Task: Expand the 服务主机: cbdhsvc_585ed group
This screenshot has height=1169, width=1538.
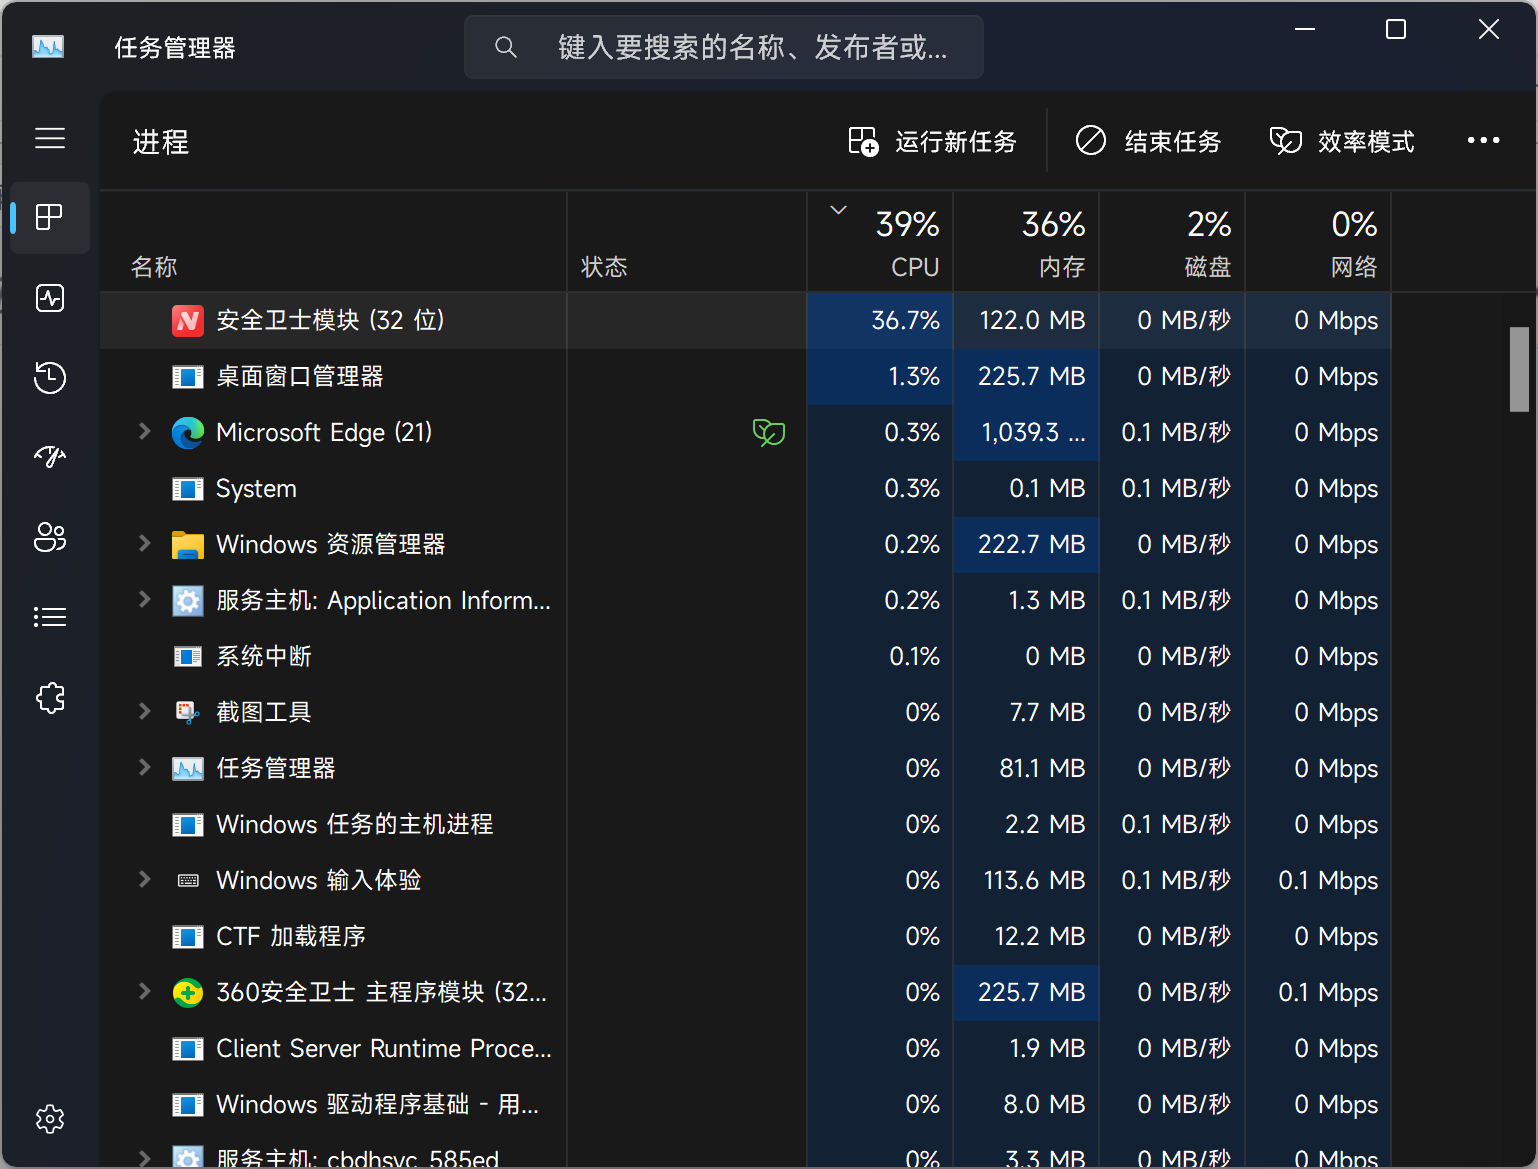Action: (x=144, y=1158)
